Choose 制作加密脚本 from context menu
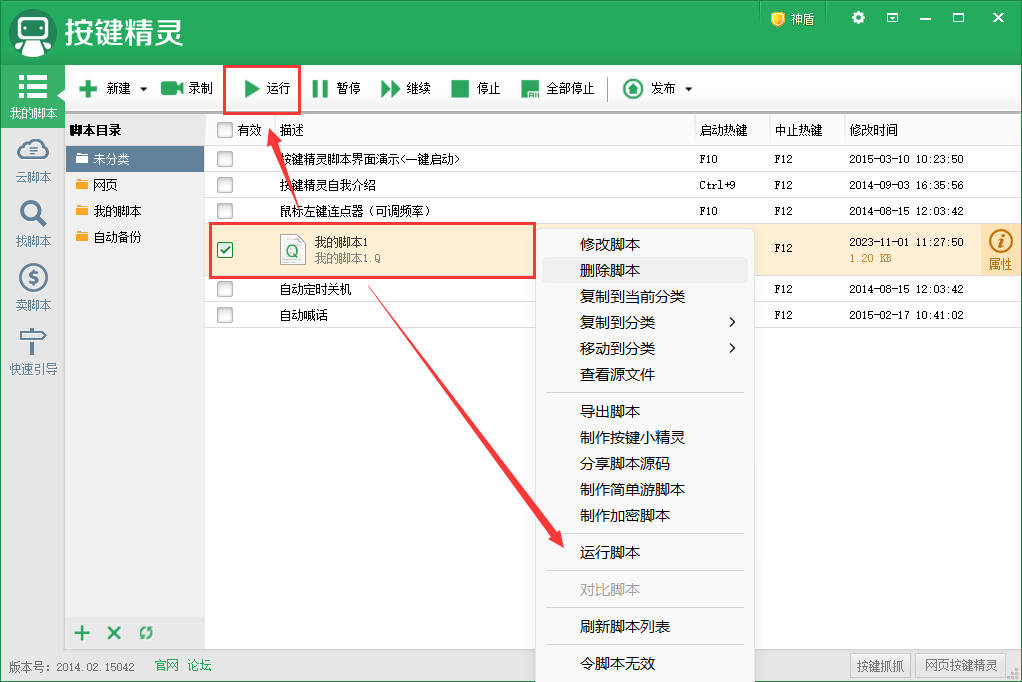The image size is (1022, 682). pos(645,516)
